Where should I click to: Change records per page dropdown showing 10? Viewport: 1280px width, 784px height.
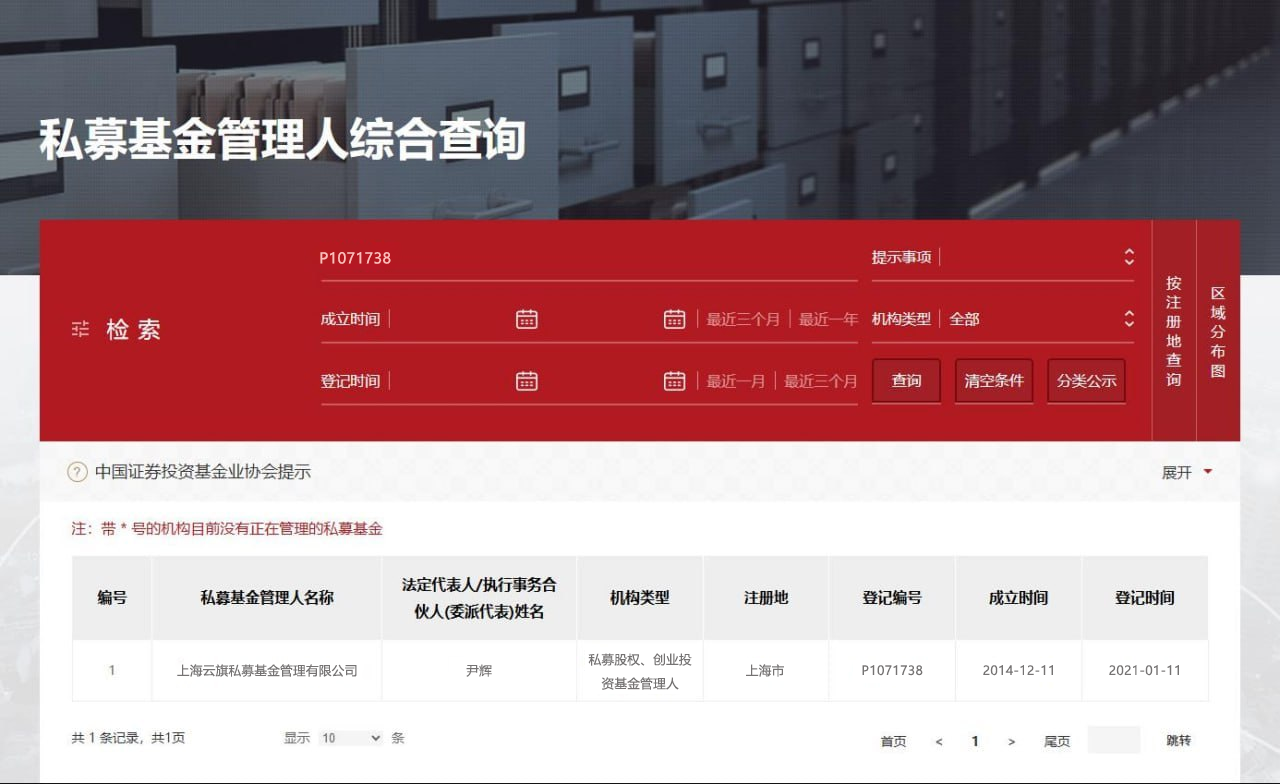(x=351, y=738)
